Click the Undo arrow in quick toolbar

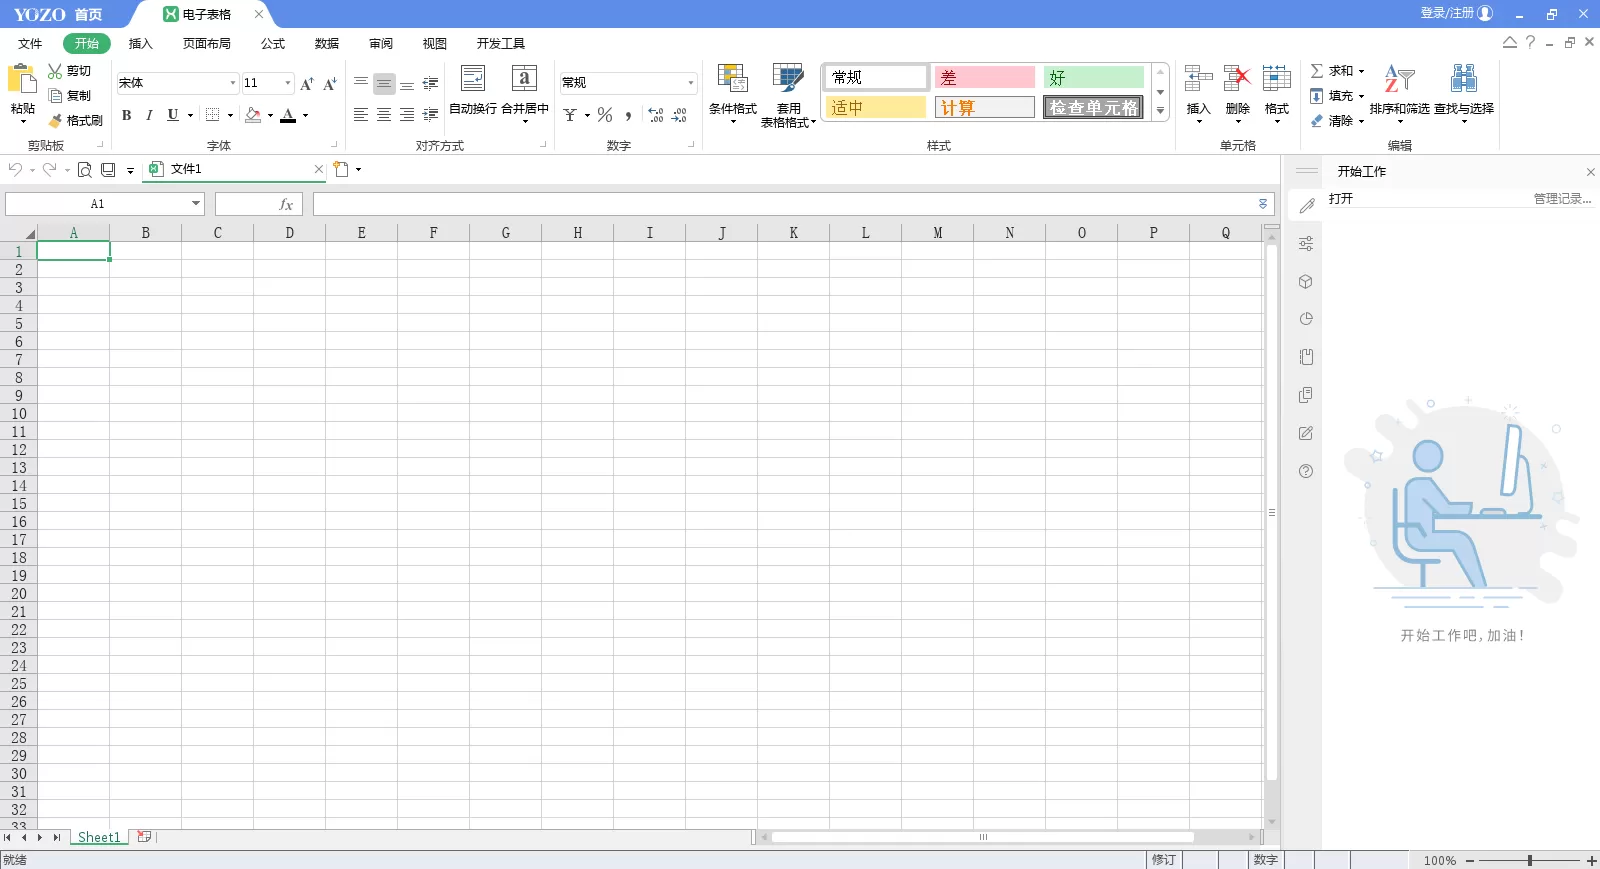tap(15, 170)
